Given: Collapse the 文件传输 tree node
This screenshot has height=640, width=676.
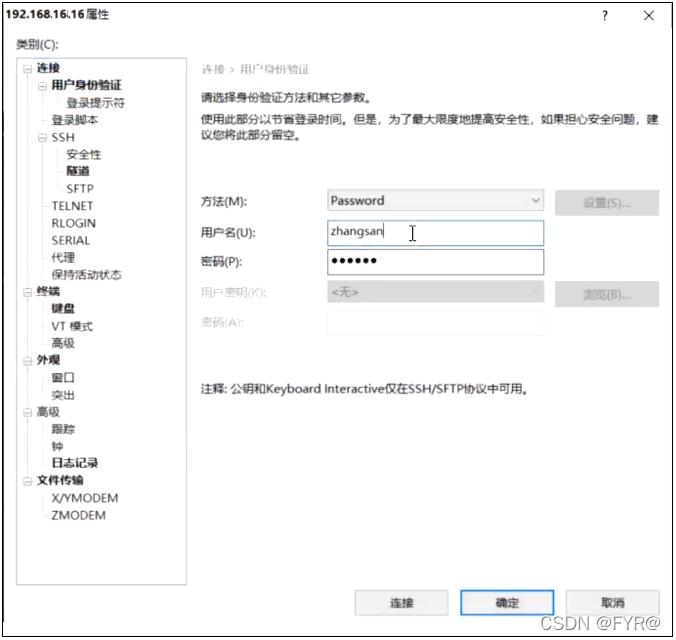Looking at the screenshot, I should (x=28, y=481).
